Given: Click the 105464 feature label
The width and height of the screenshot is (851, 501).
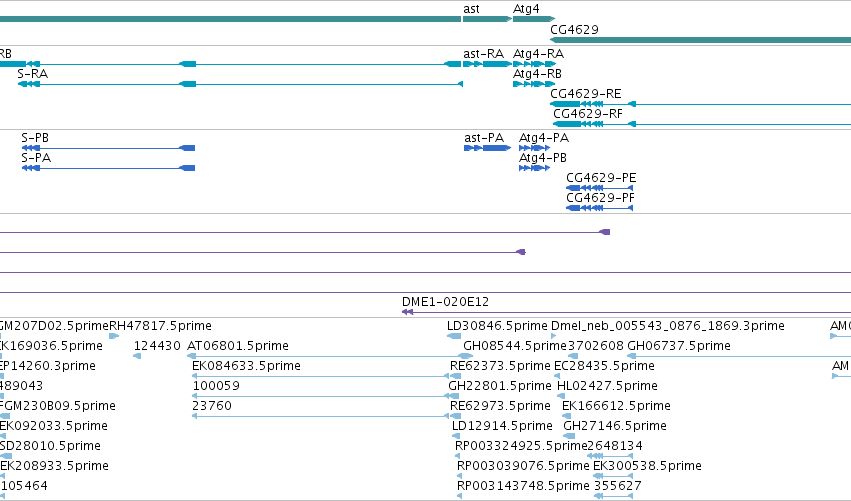Looking at the screenshot, I should tap(24, 486).
